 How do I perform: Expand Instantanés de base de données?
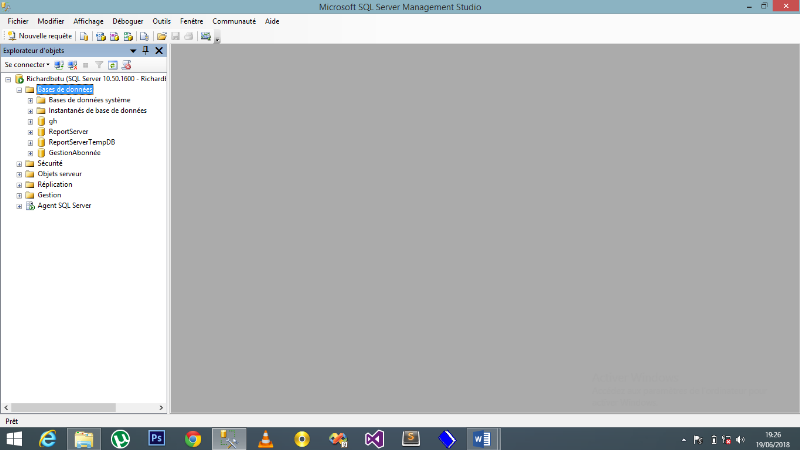[x=31, y=111]
